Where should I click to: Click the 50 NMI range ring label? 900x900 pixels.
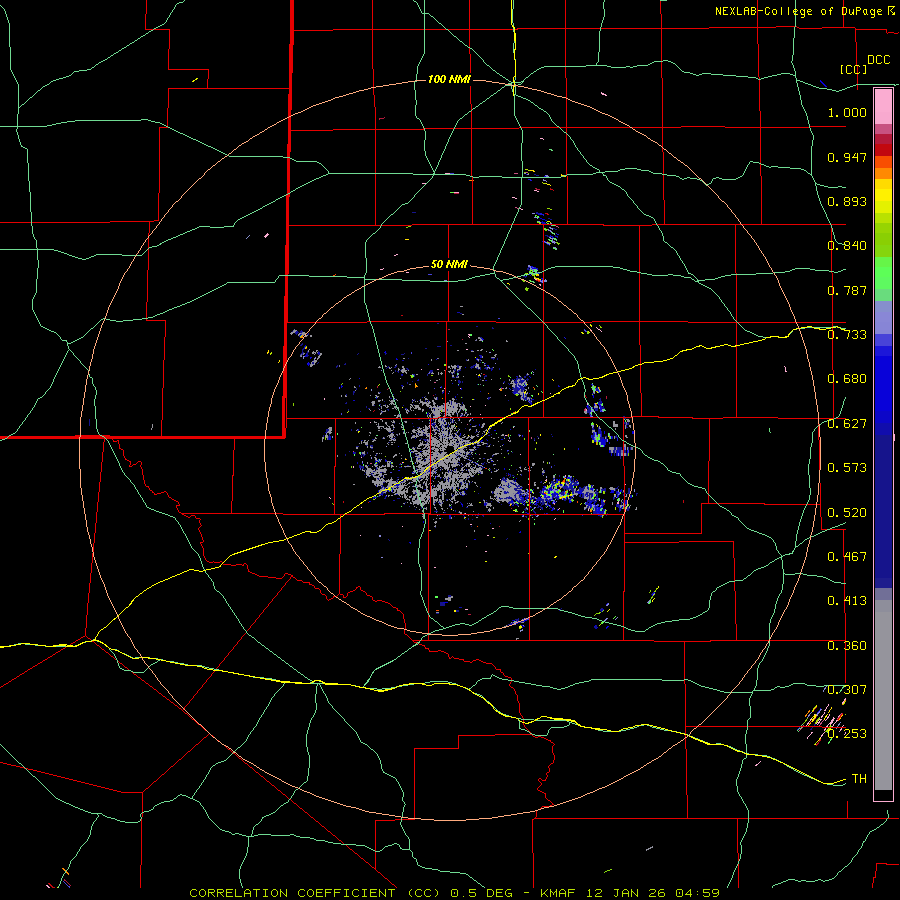click(x=449, y=264)
